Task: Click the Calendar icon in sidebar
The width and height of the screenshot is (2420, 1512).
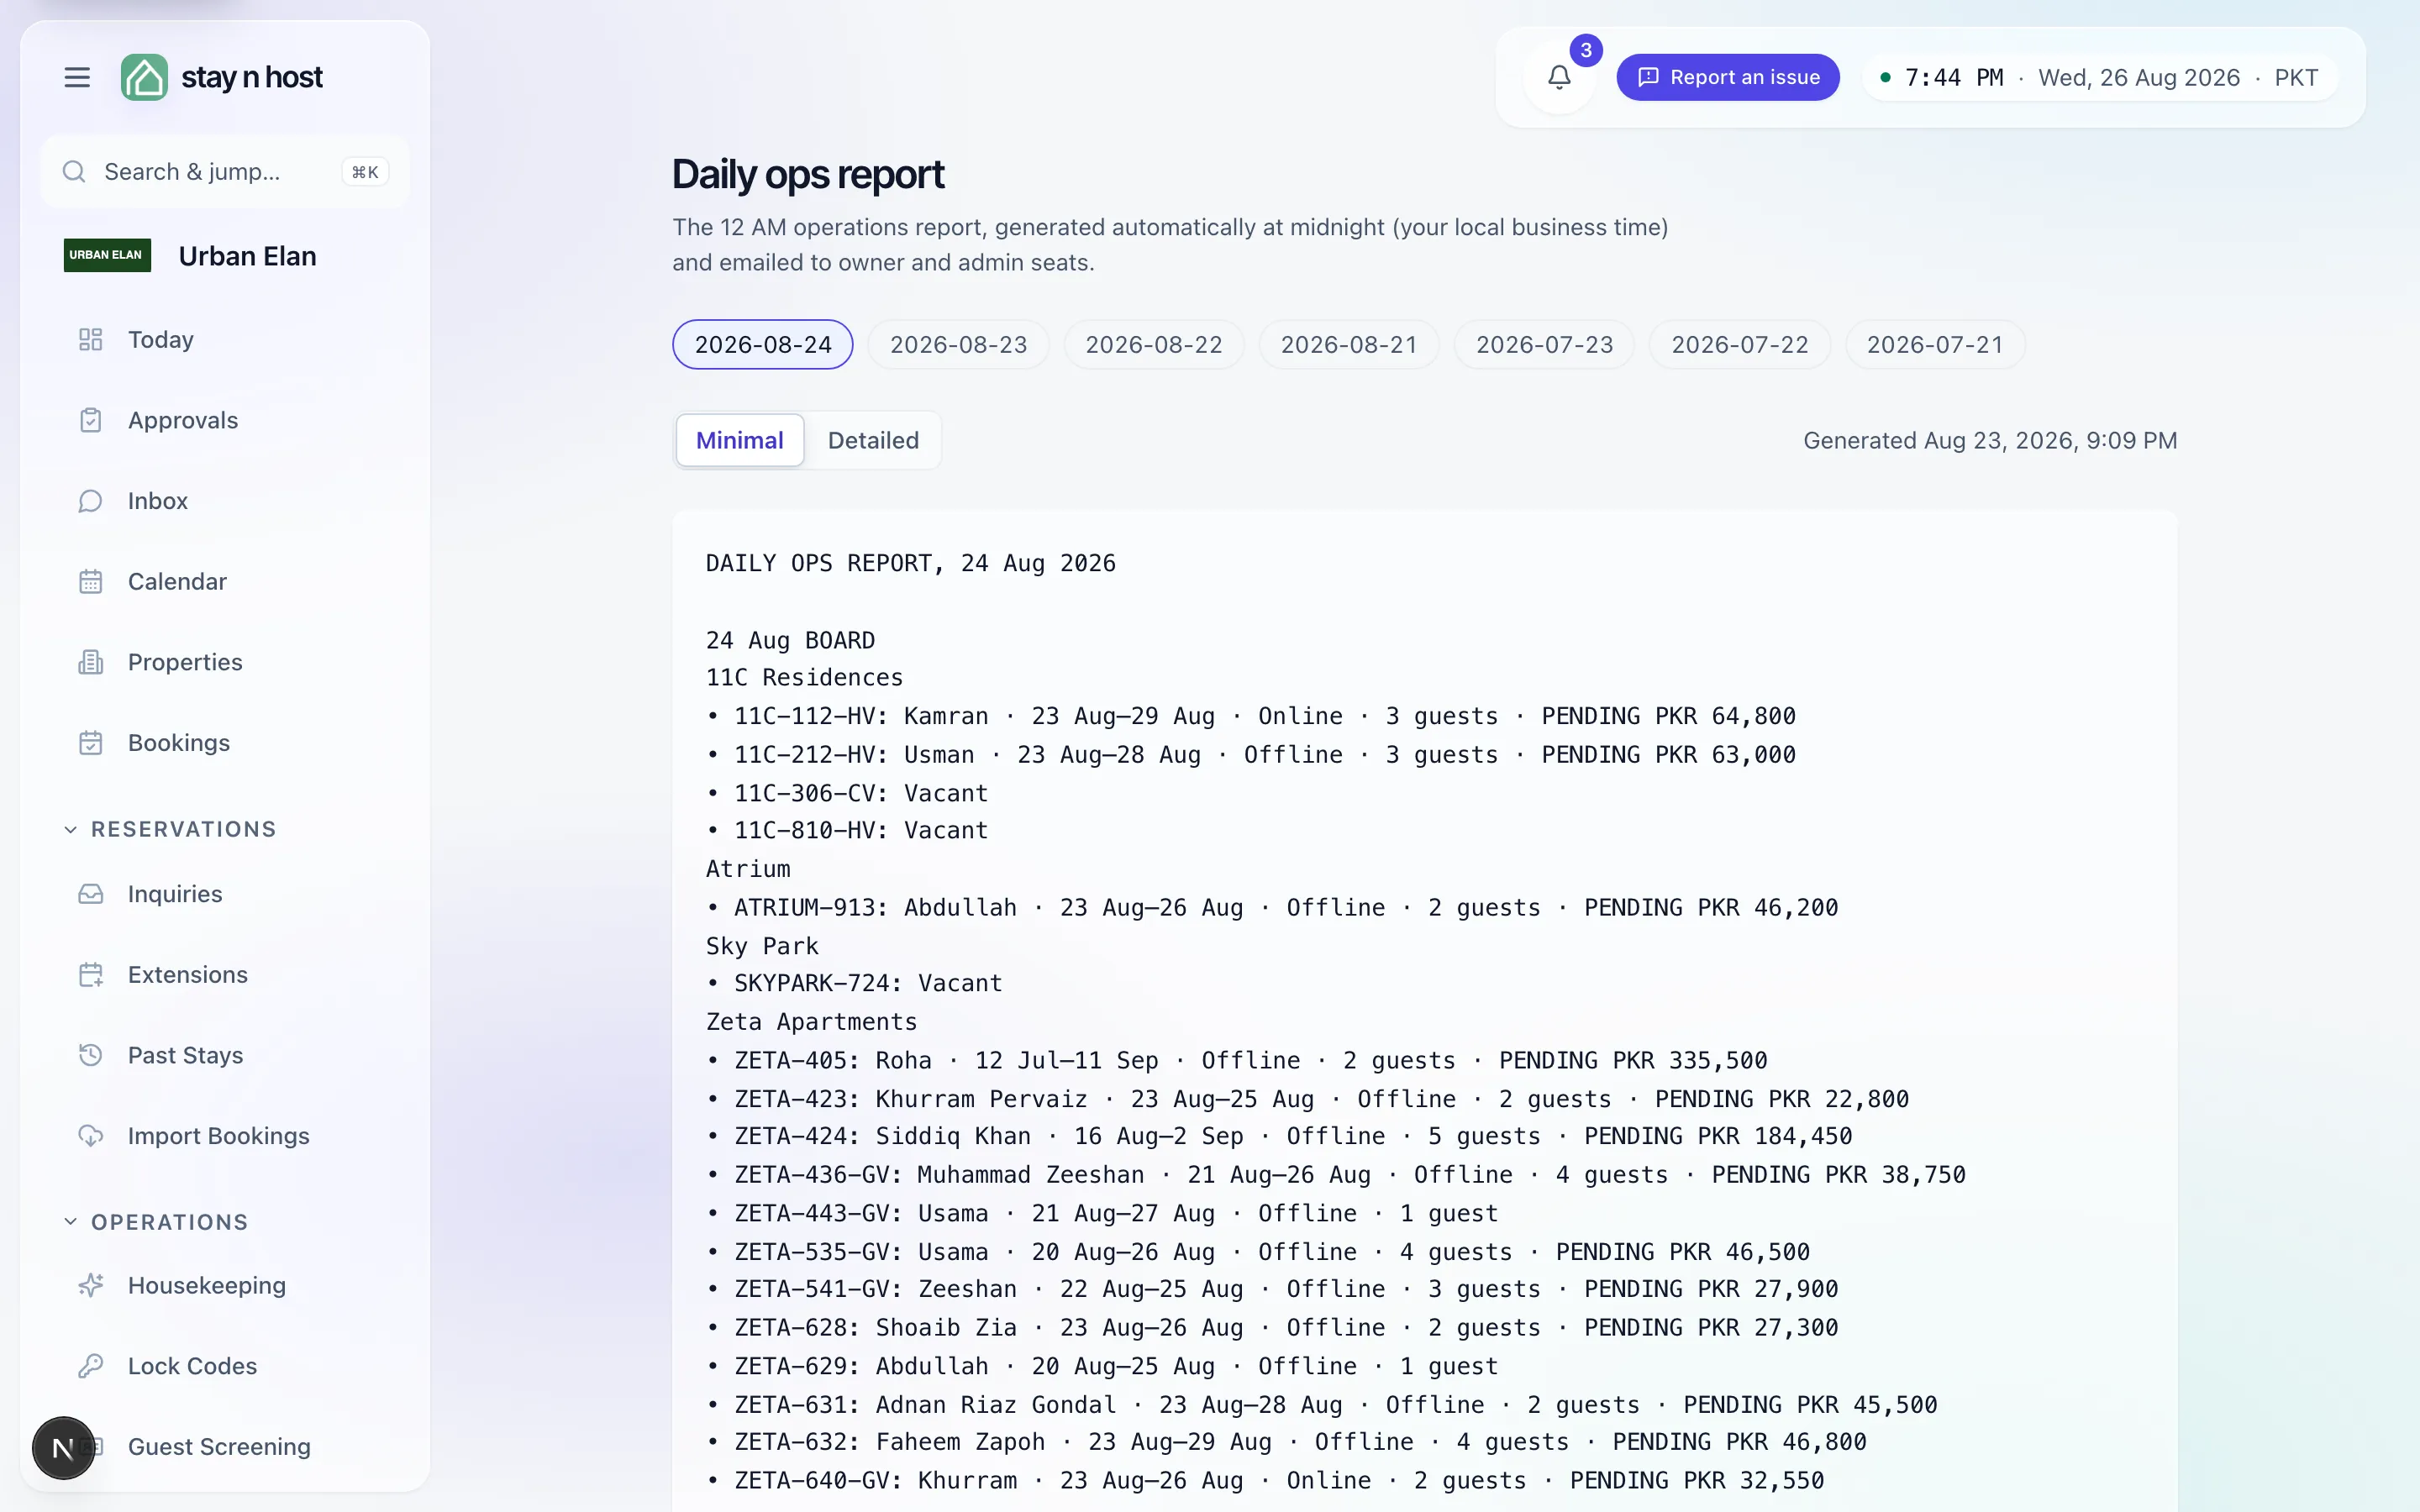Action: [x=91, y=581]
